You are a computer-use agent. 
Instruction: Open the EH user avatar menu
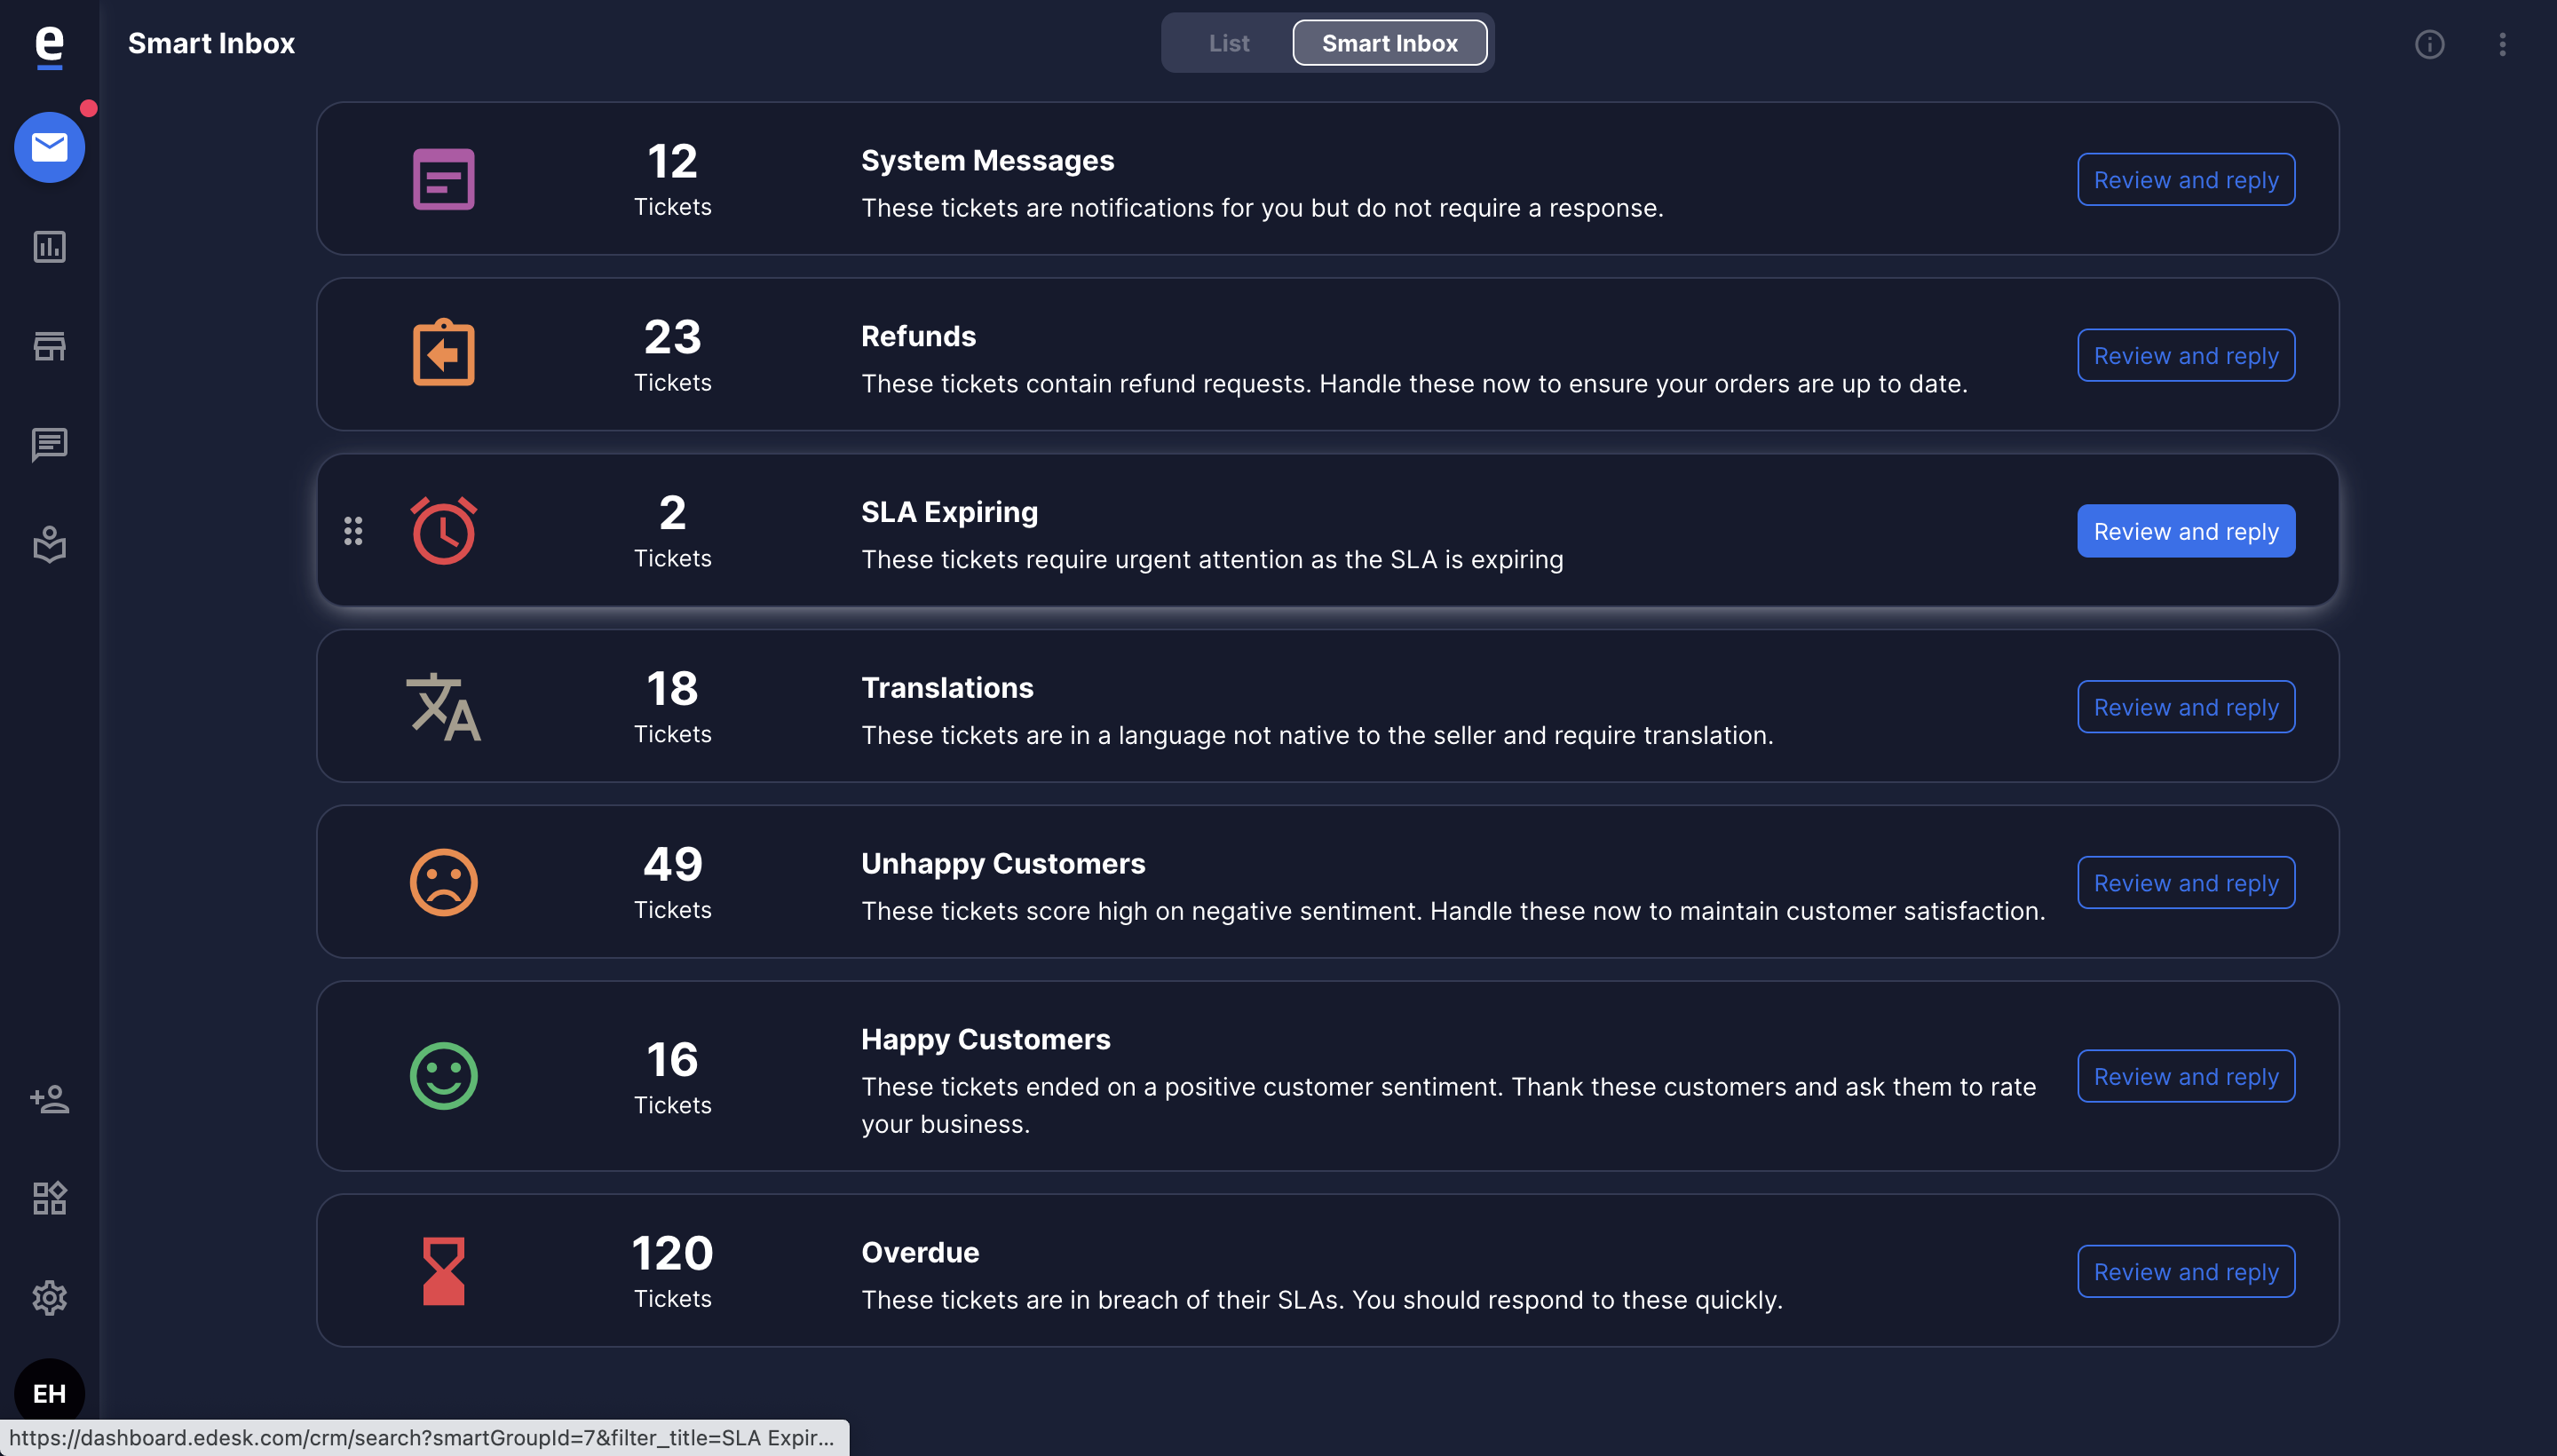(49, 1393)
